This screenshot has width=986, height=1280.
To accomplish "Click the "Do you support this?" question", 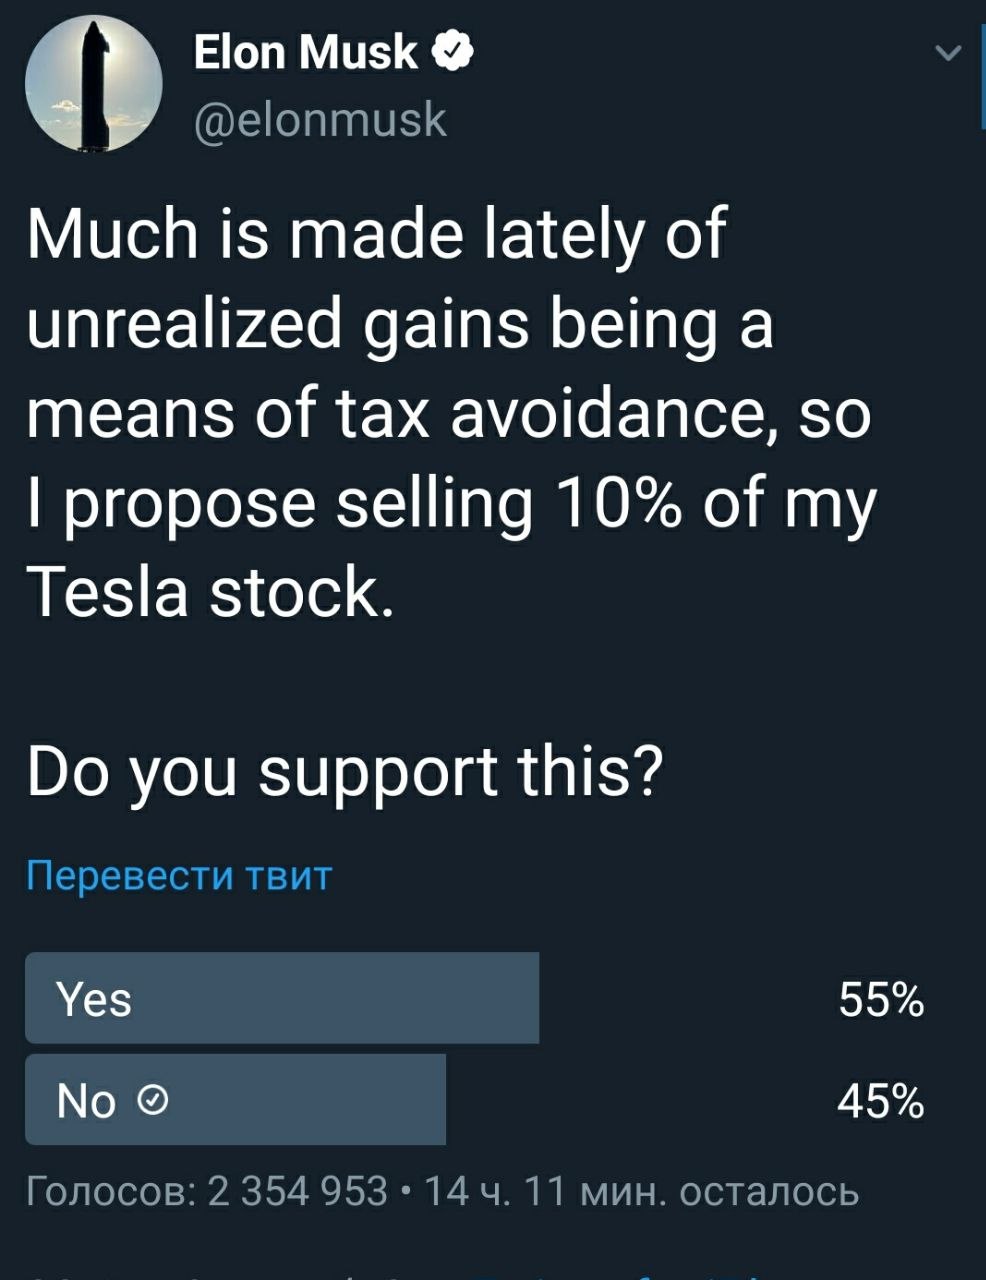I will 345,771.
